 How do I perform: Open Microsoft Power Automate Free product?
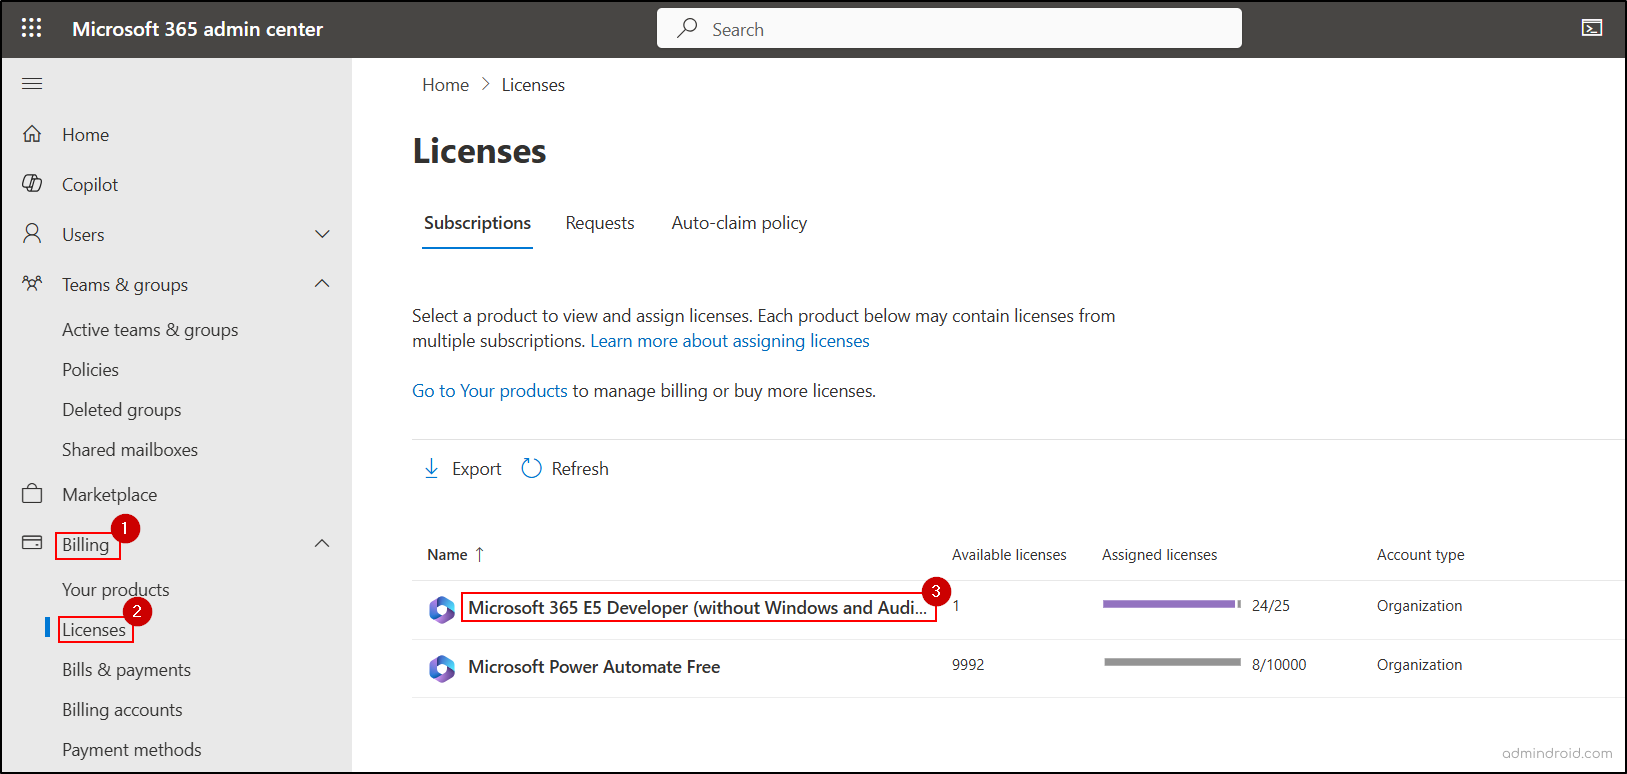click(x=594, y=667)
